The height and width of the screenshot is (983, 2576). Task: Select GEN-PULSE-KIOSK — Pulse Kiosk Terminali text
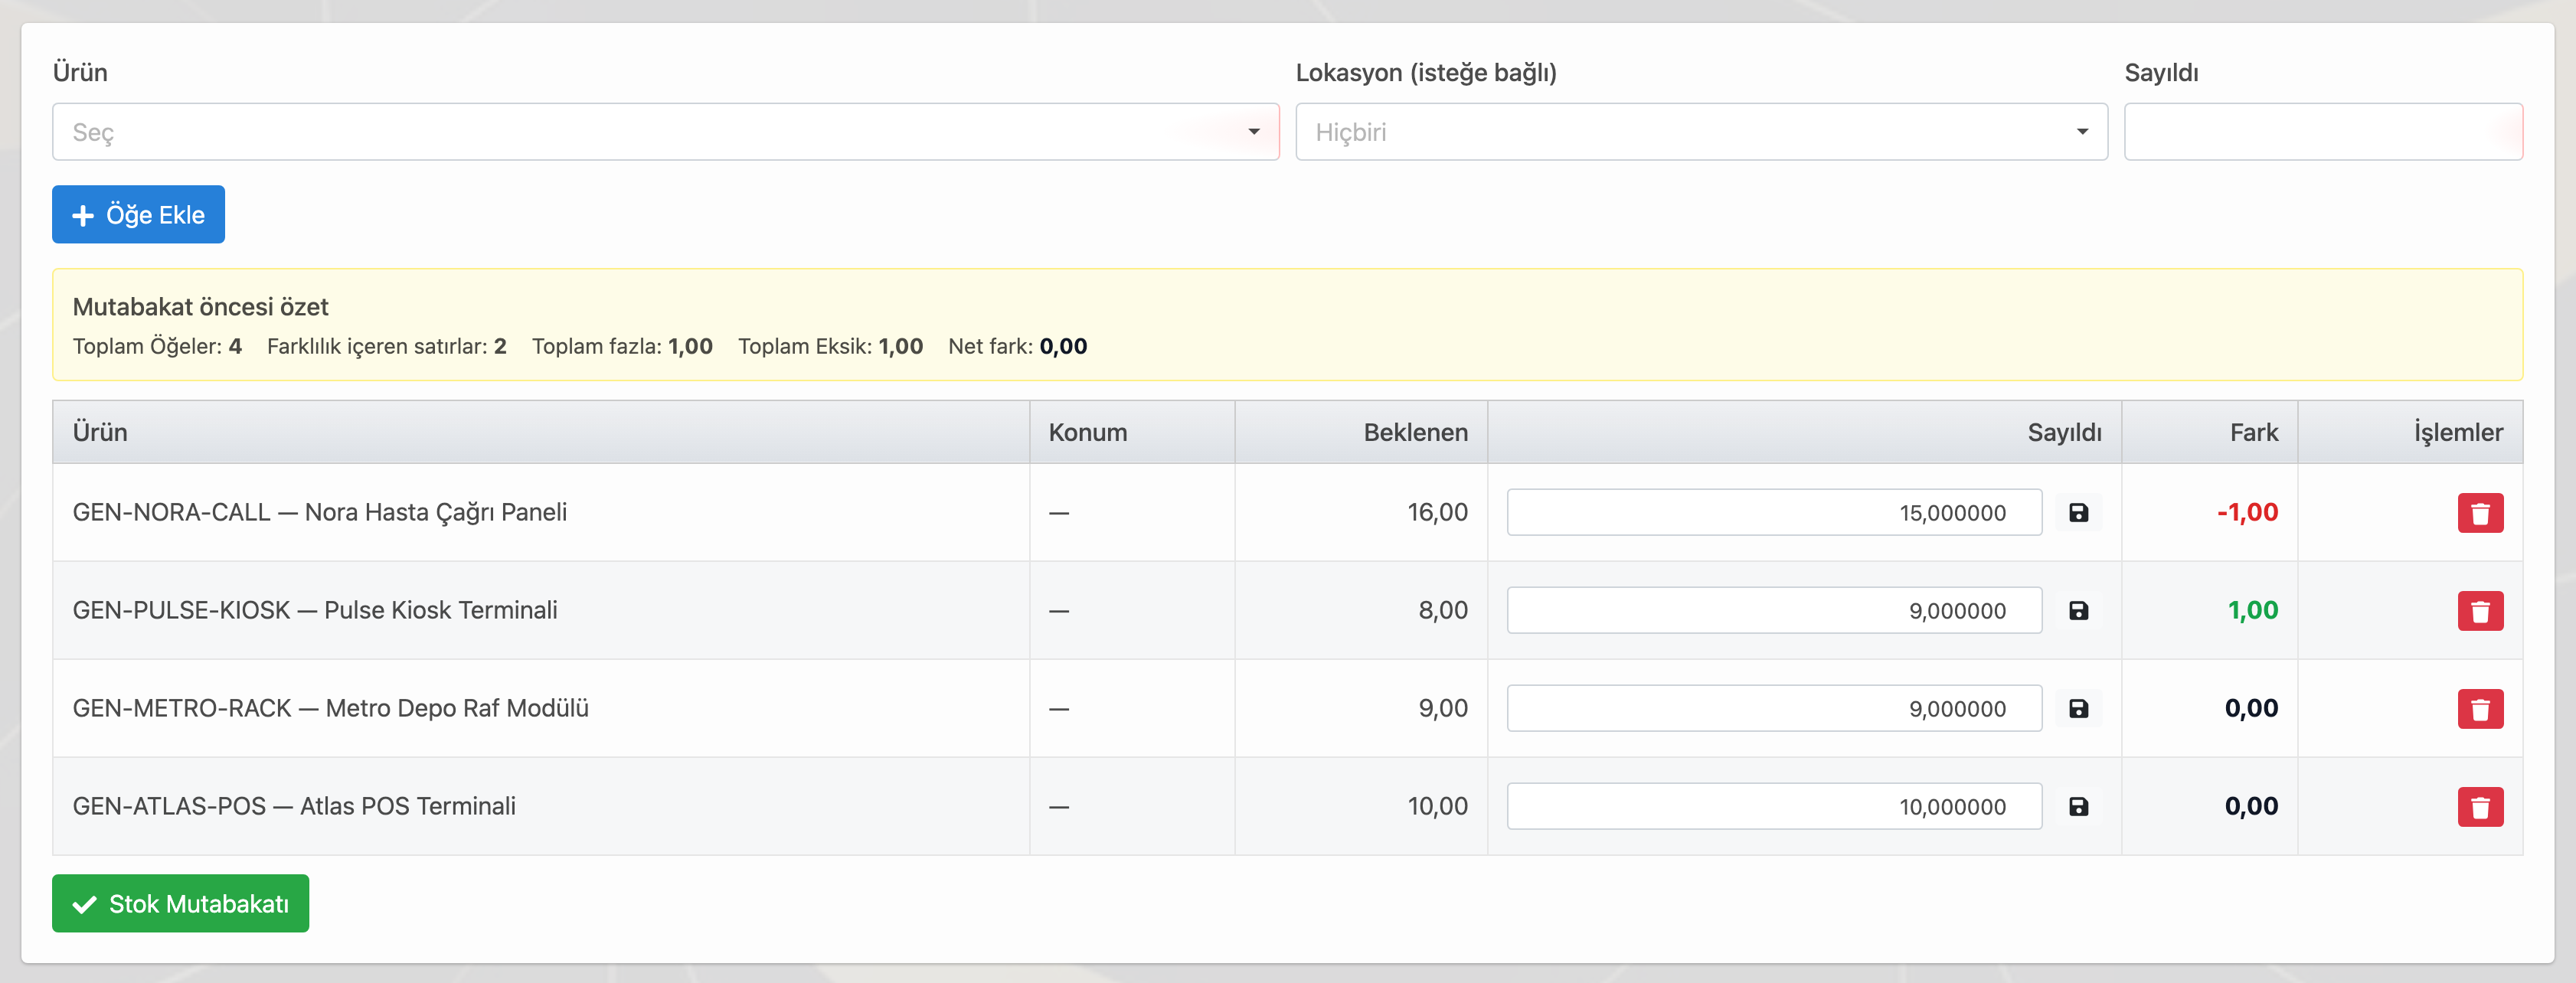coord(315,610)
